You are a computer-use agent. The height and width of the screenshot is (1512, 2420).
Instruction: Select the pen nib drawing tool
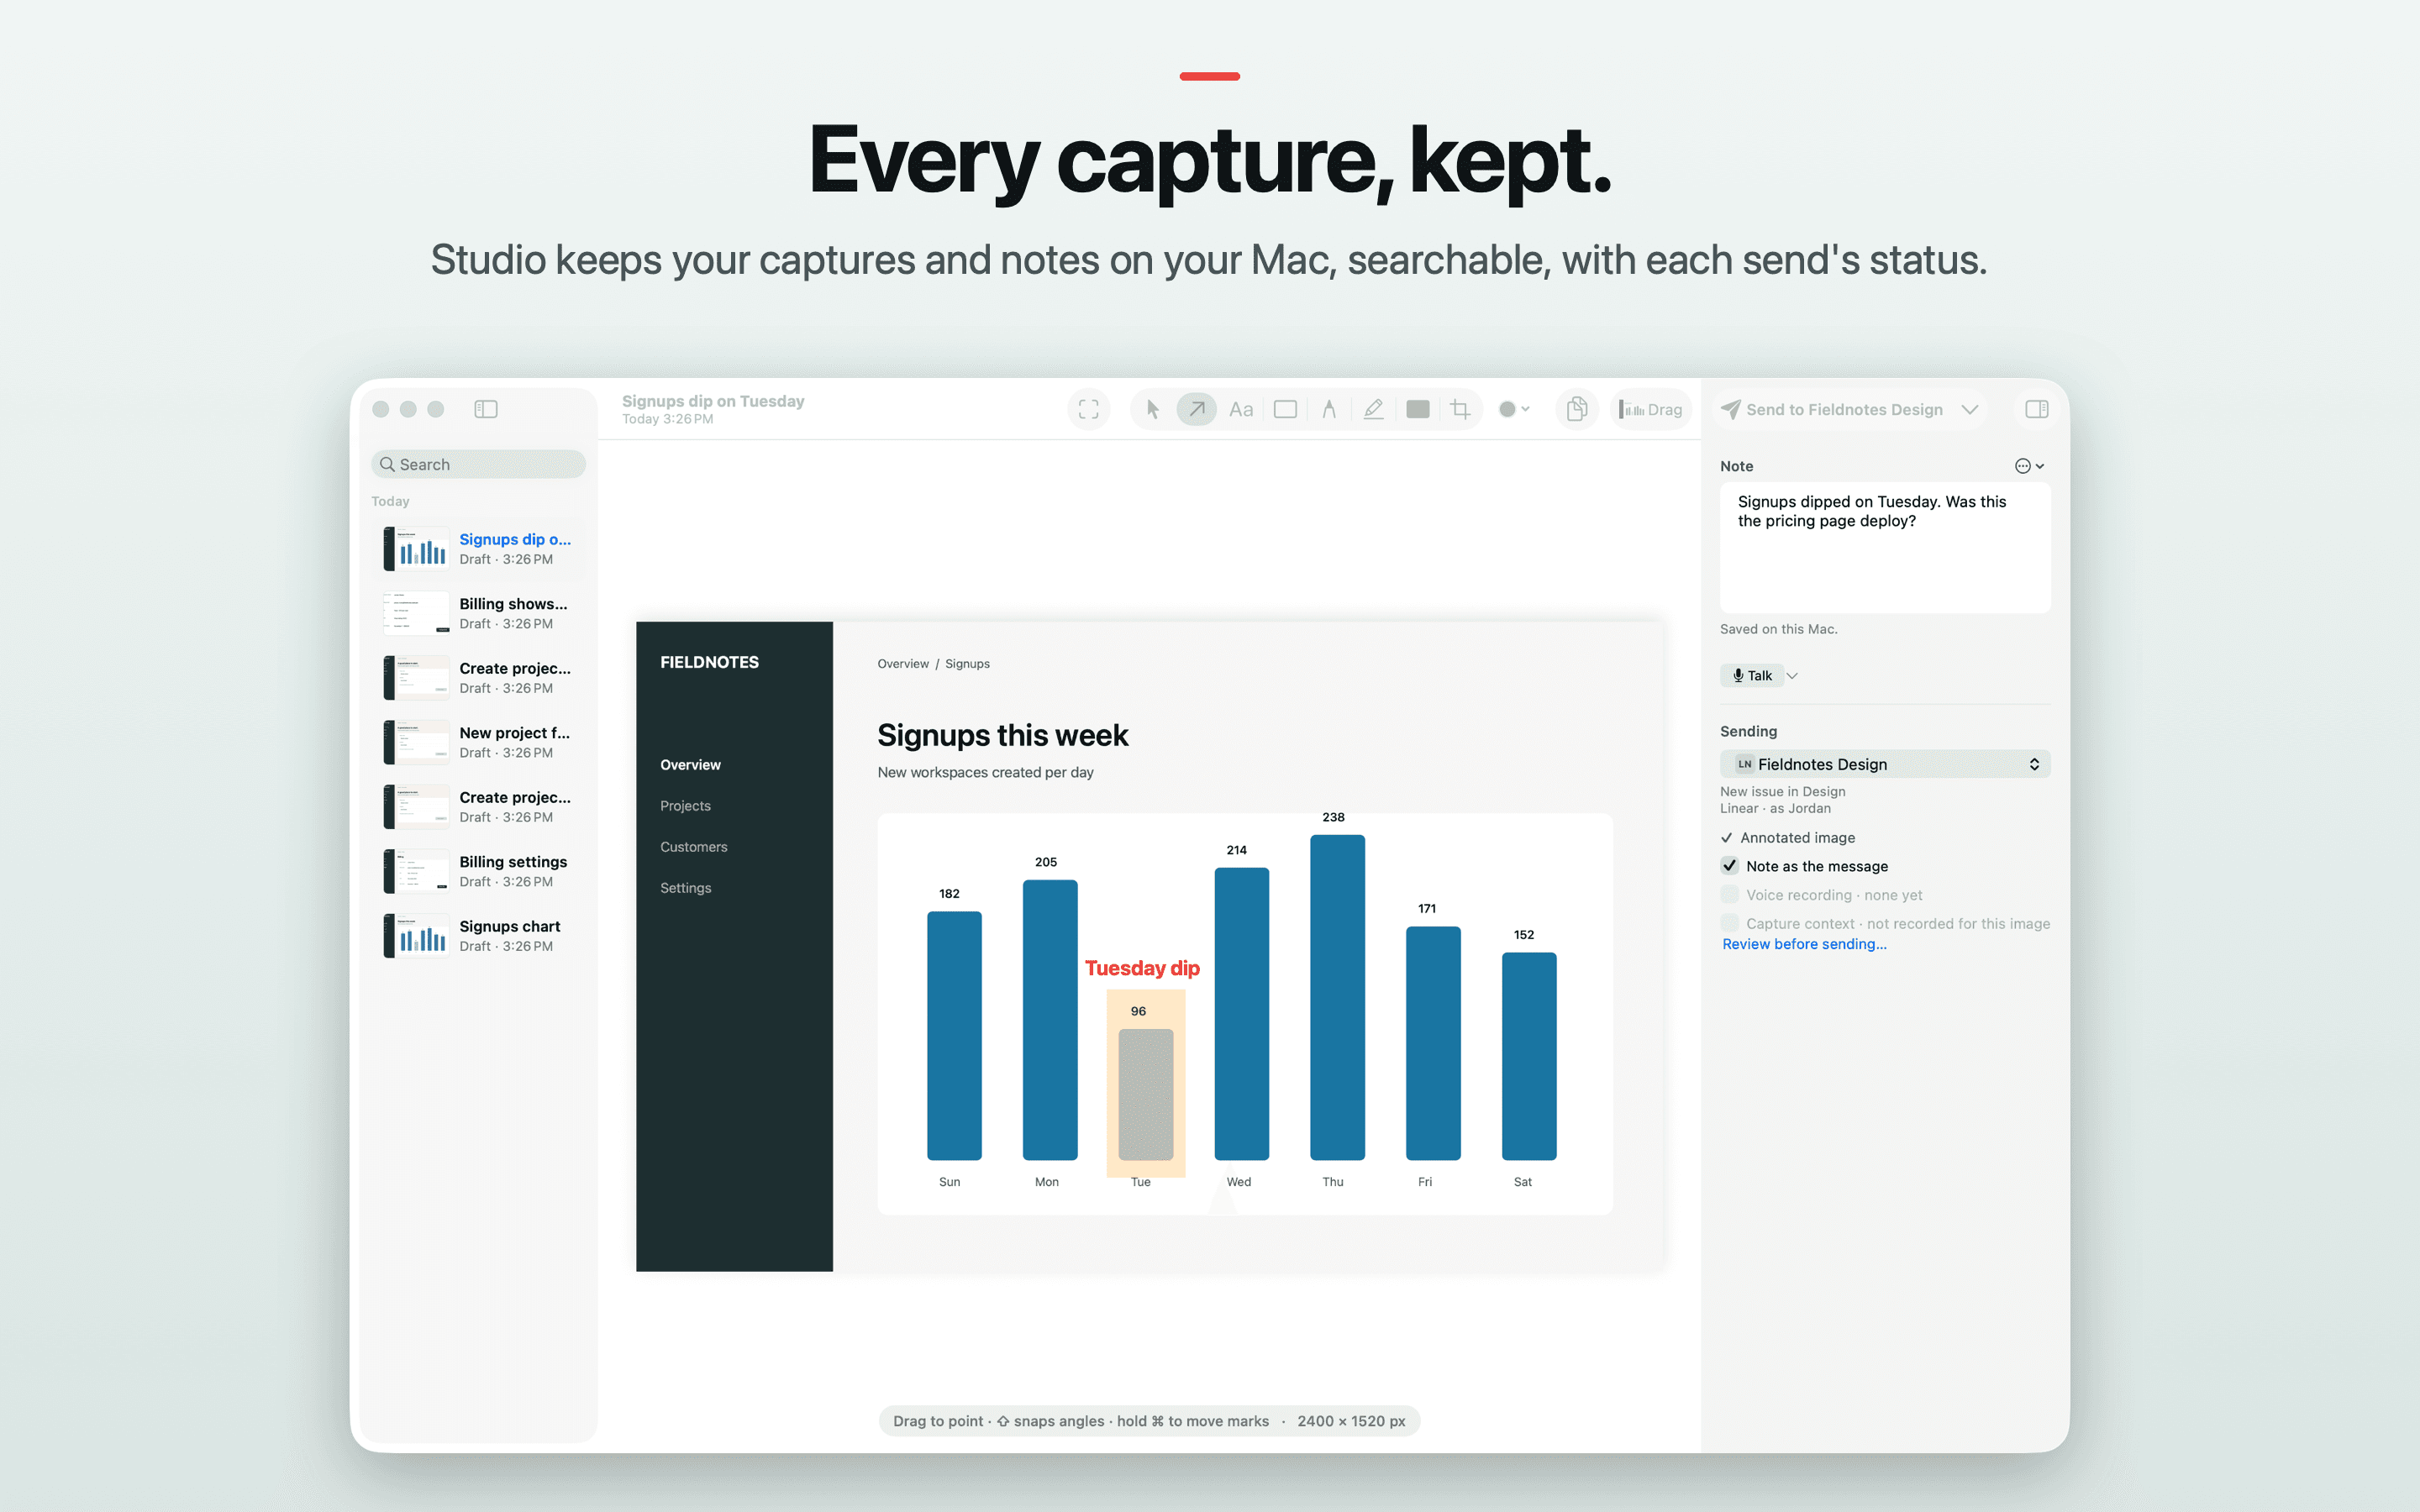coord(1329,409)
